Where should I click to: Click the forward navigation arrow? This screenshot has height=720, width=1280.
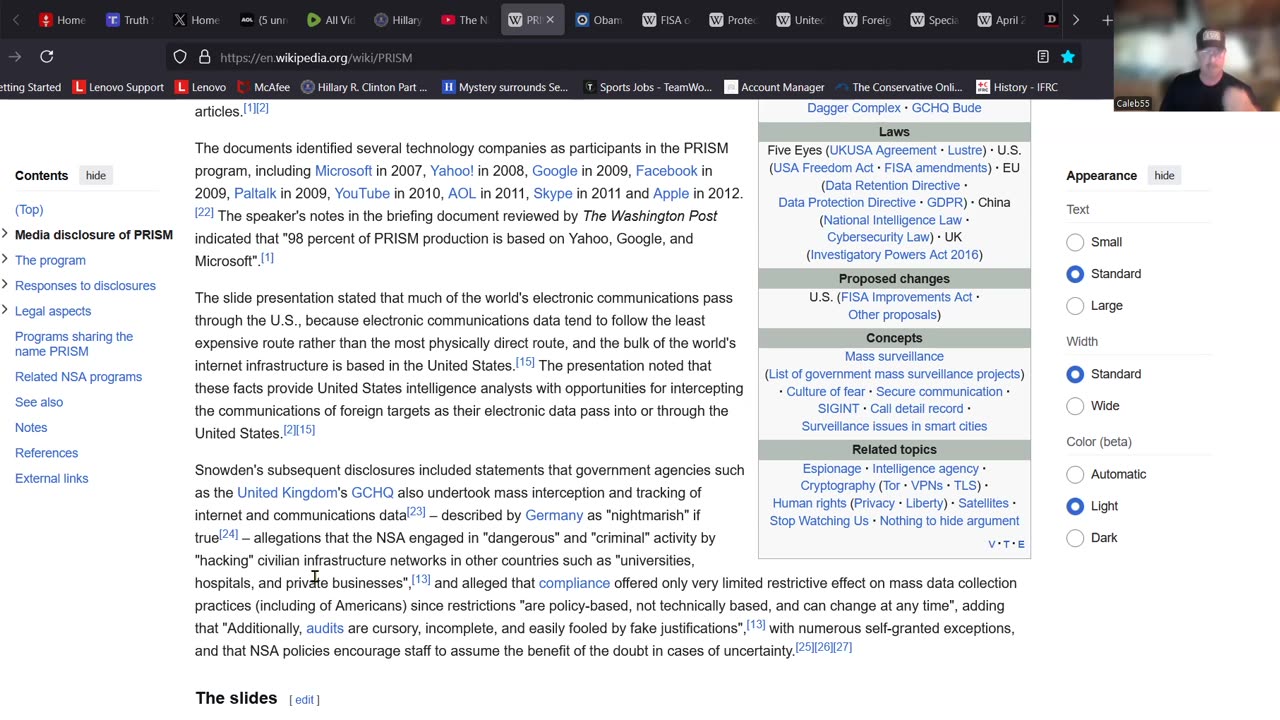click(x=14, y=57)
